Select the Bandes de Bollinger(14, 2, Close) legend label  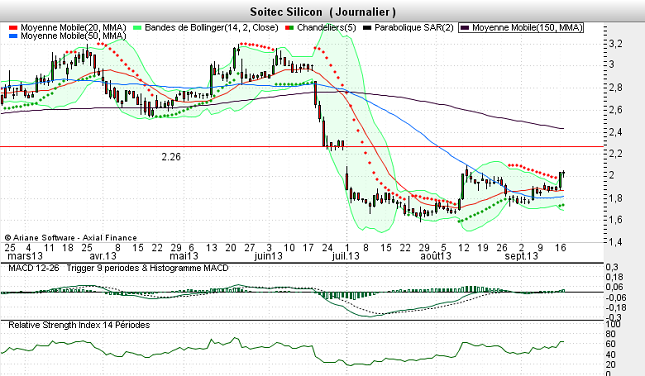(x=211, y=28)
